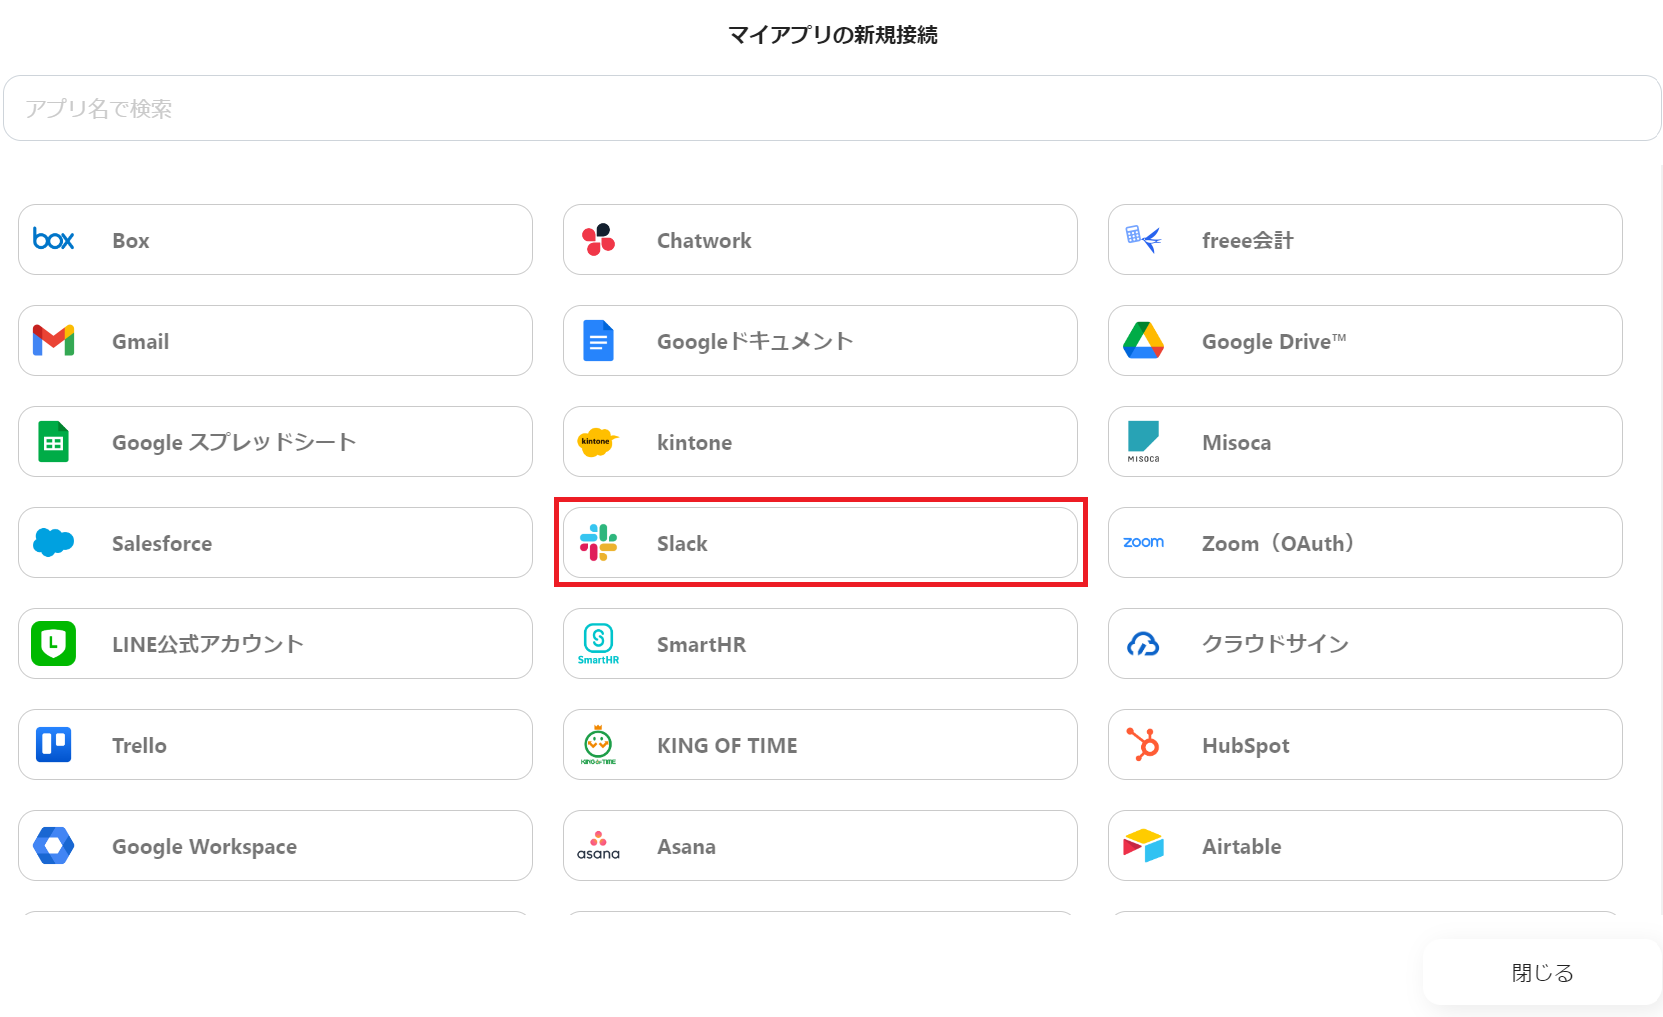Click the Misoca logo icon
1663x1017 pixels.
pyautogui.click(x=1143, y=441)
